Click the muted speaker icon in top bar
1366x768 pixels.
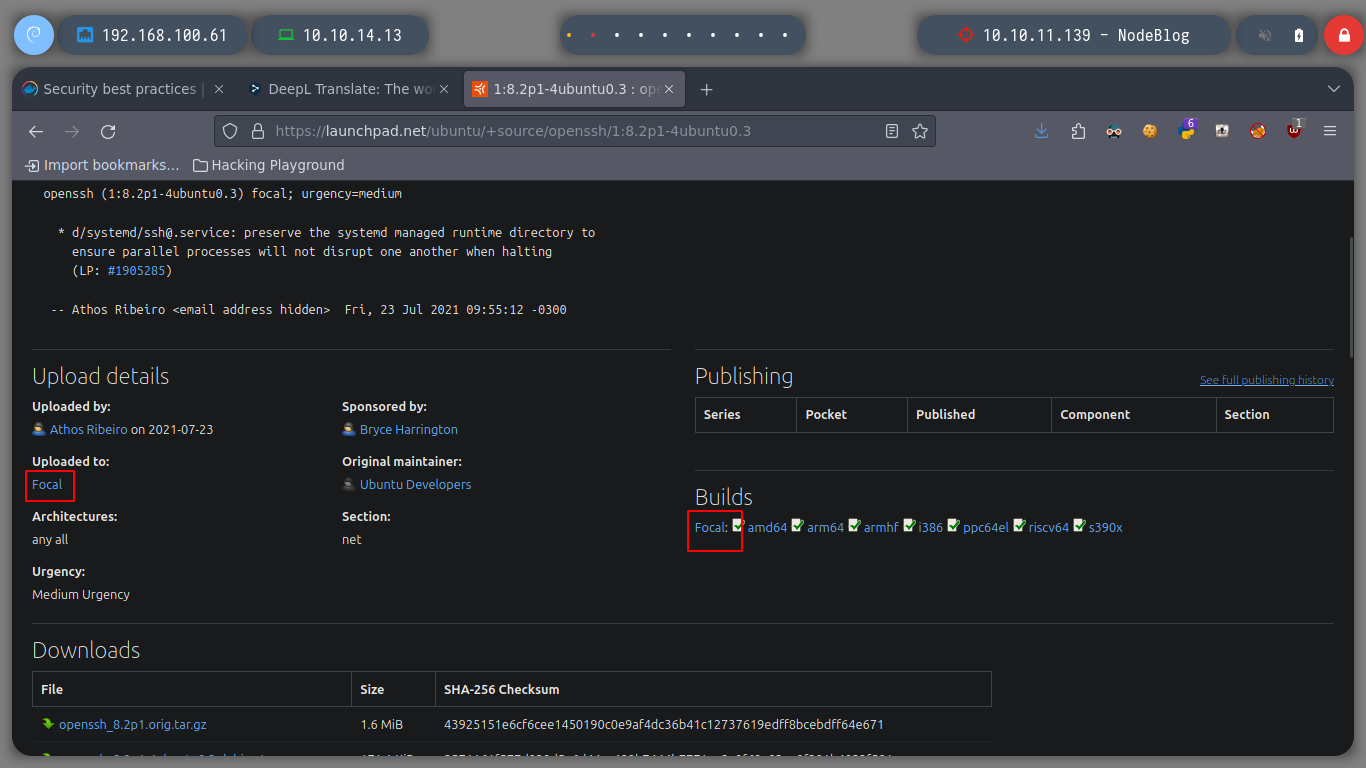[x=1265, y=35]
